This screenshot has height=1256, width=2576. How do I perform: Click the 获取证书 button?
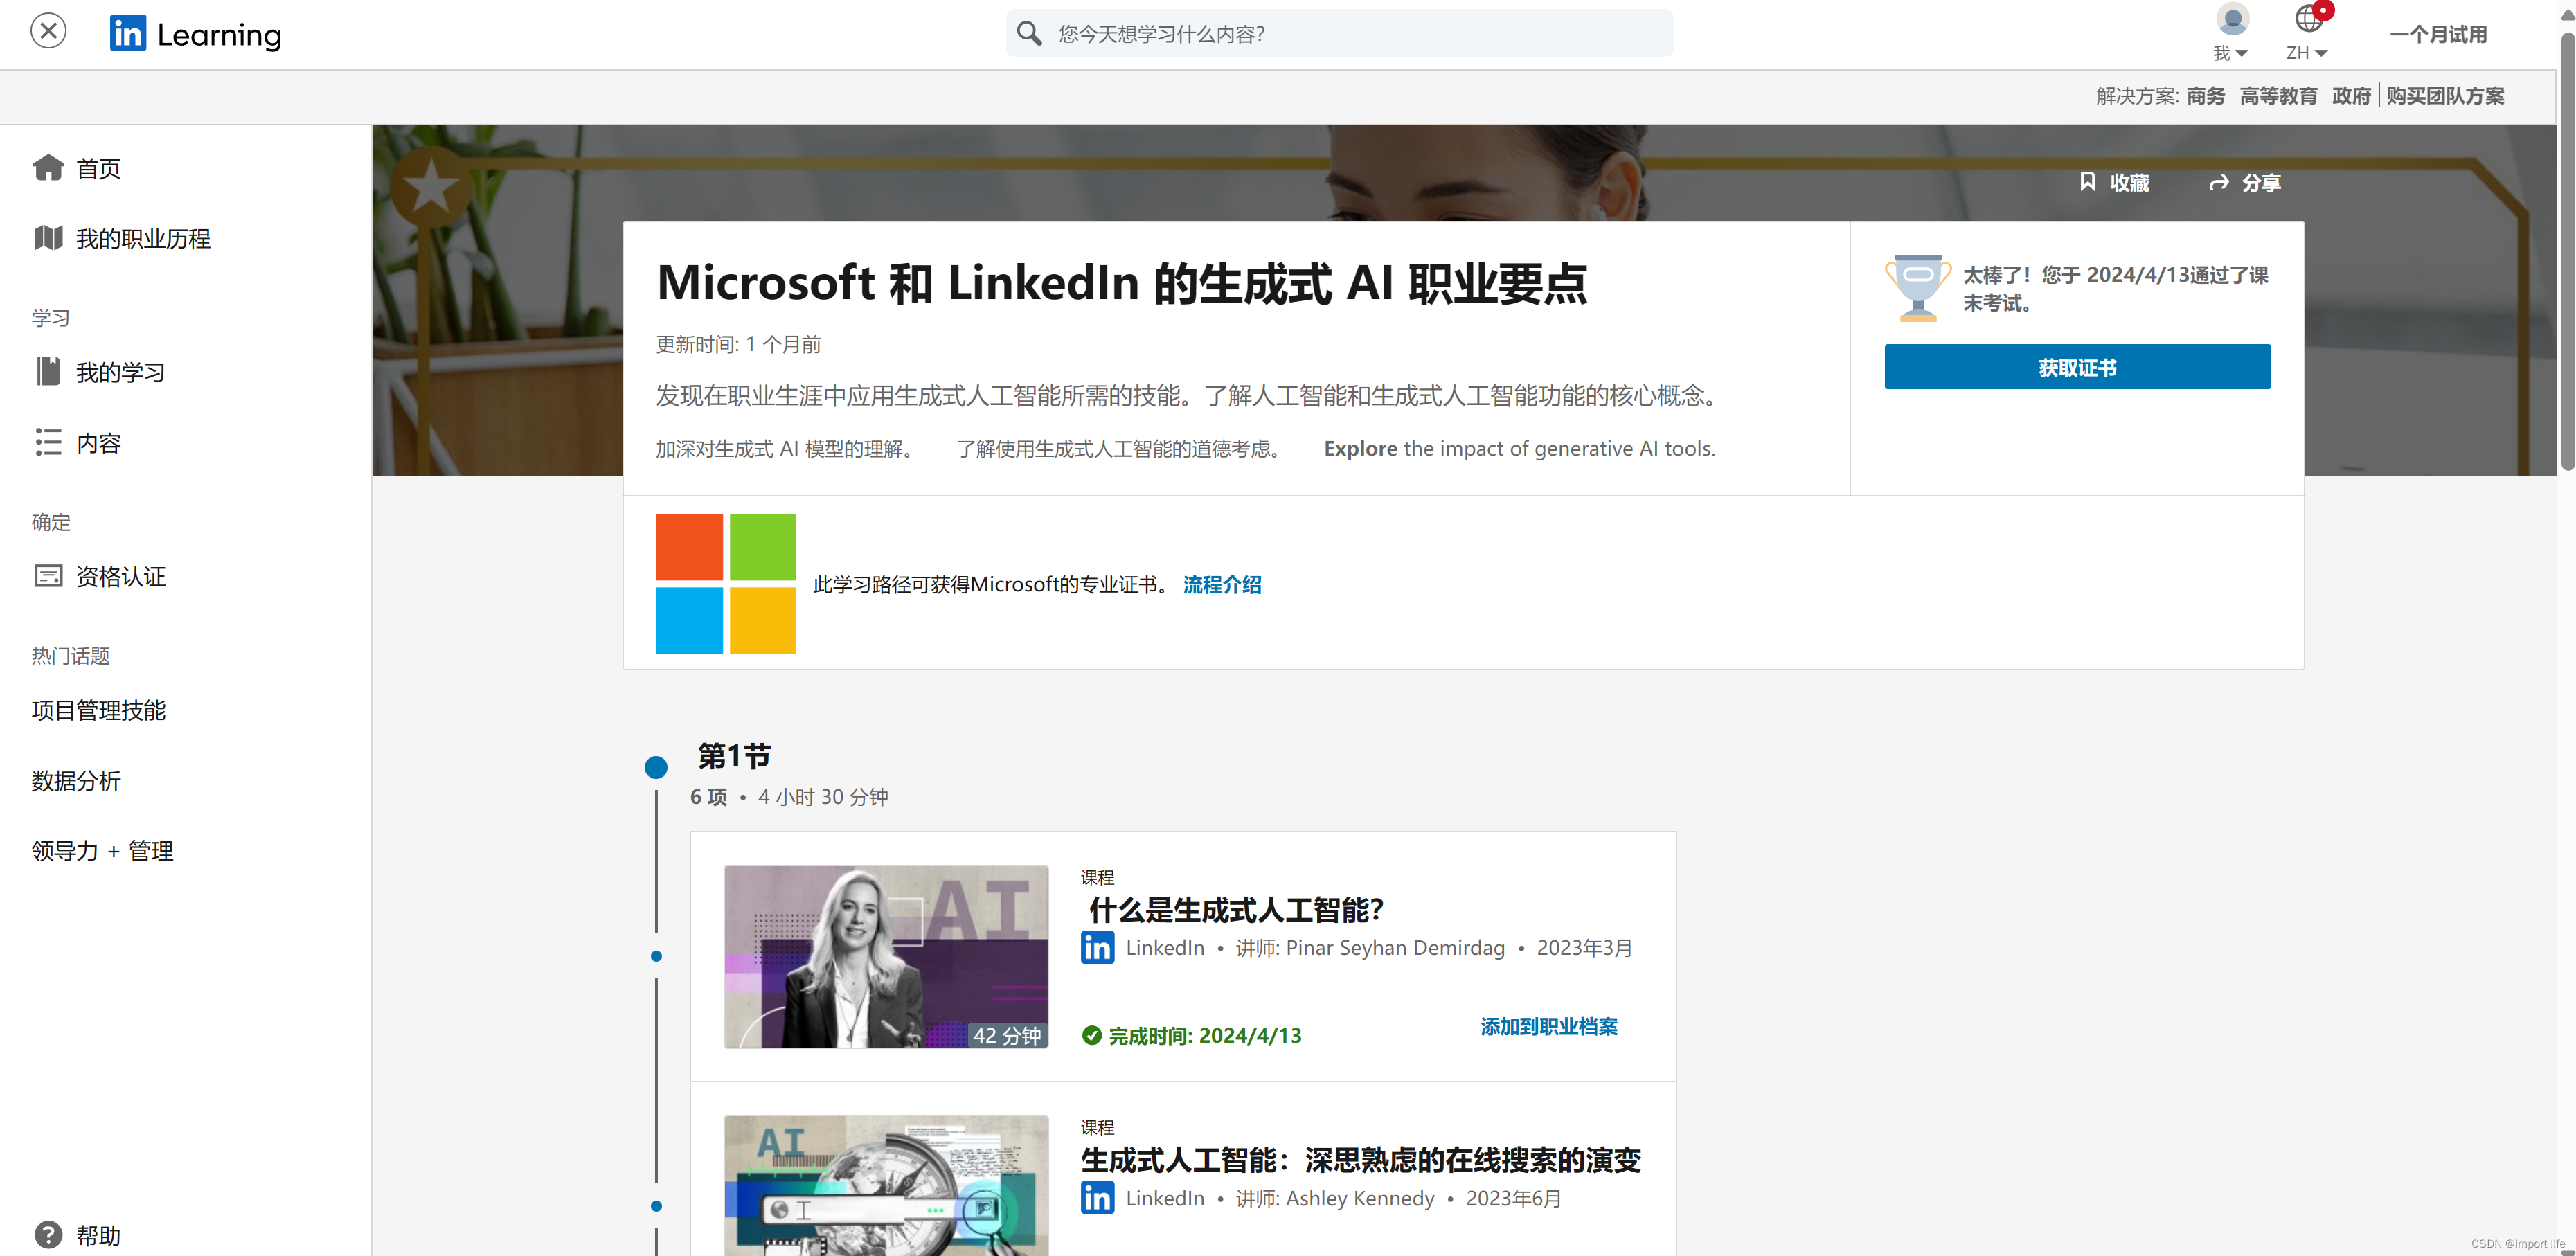(2077, 367)
